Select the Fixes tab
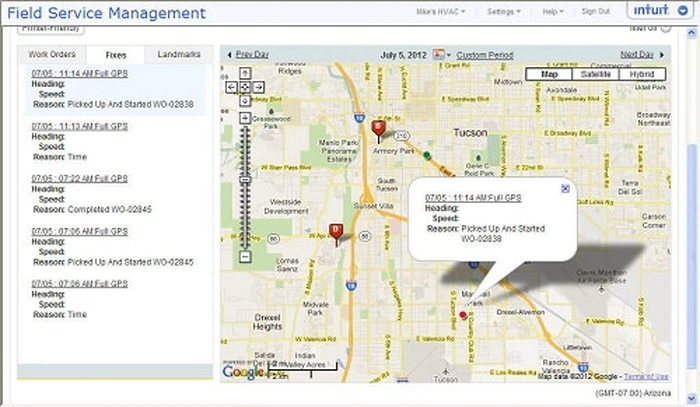The height and width of the screenshot is (407, 700). pyautogui.click(x=116, y=55)
